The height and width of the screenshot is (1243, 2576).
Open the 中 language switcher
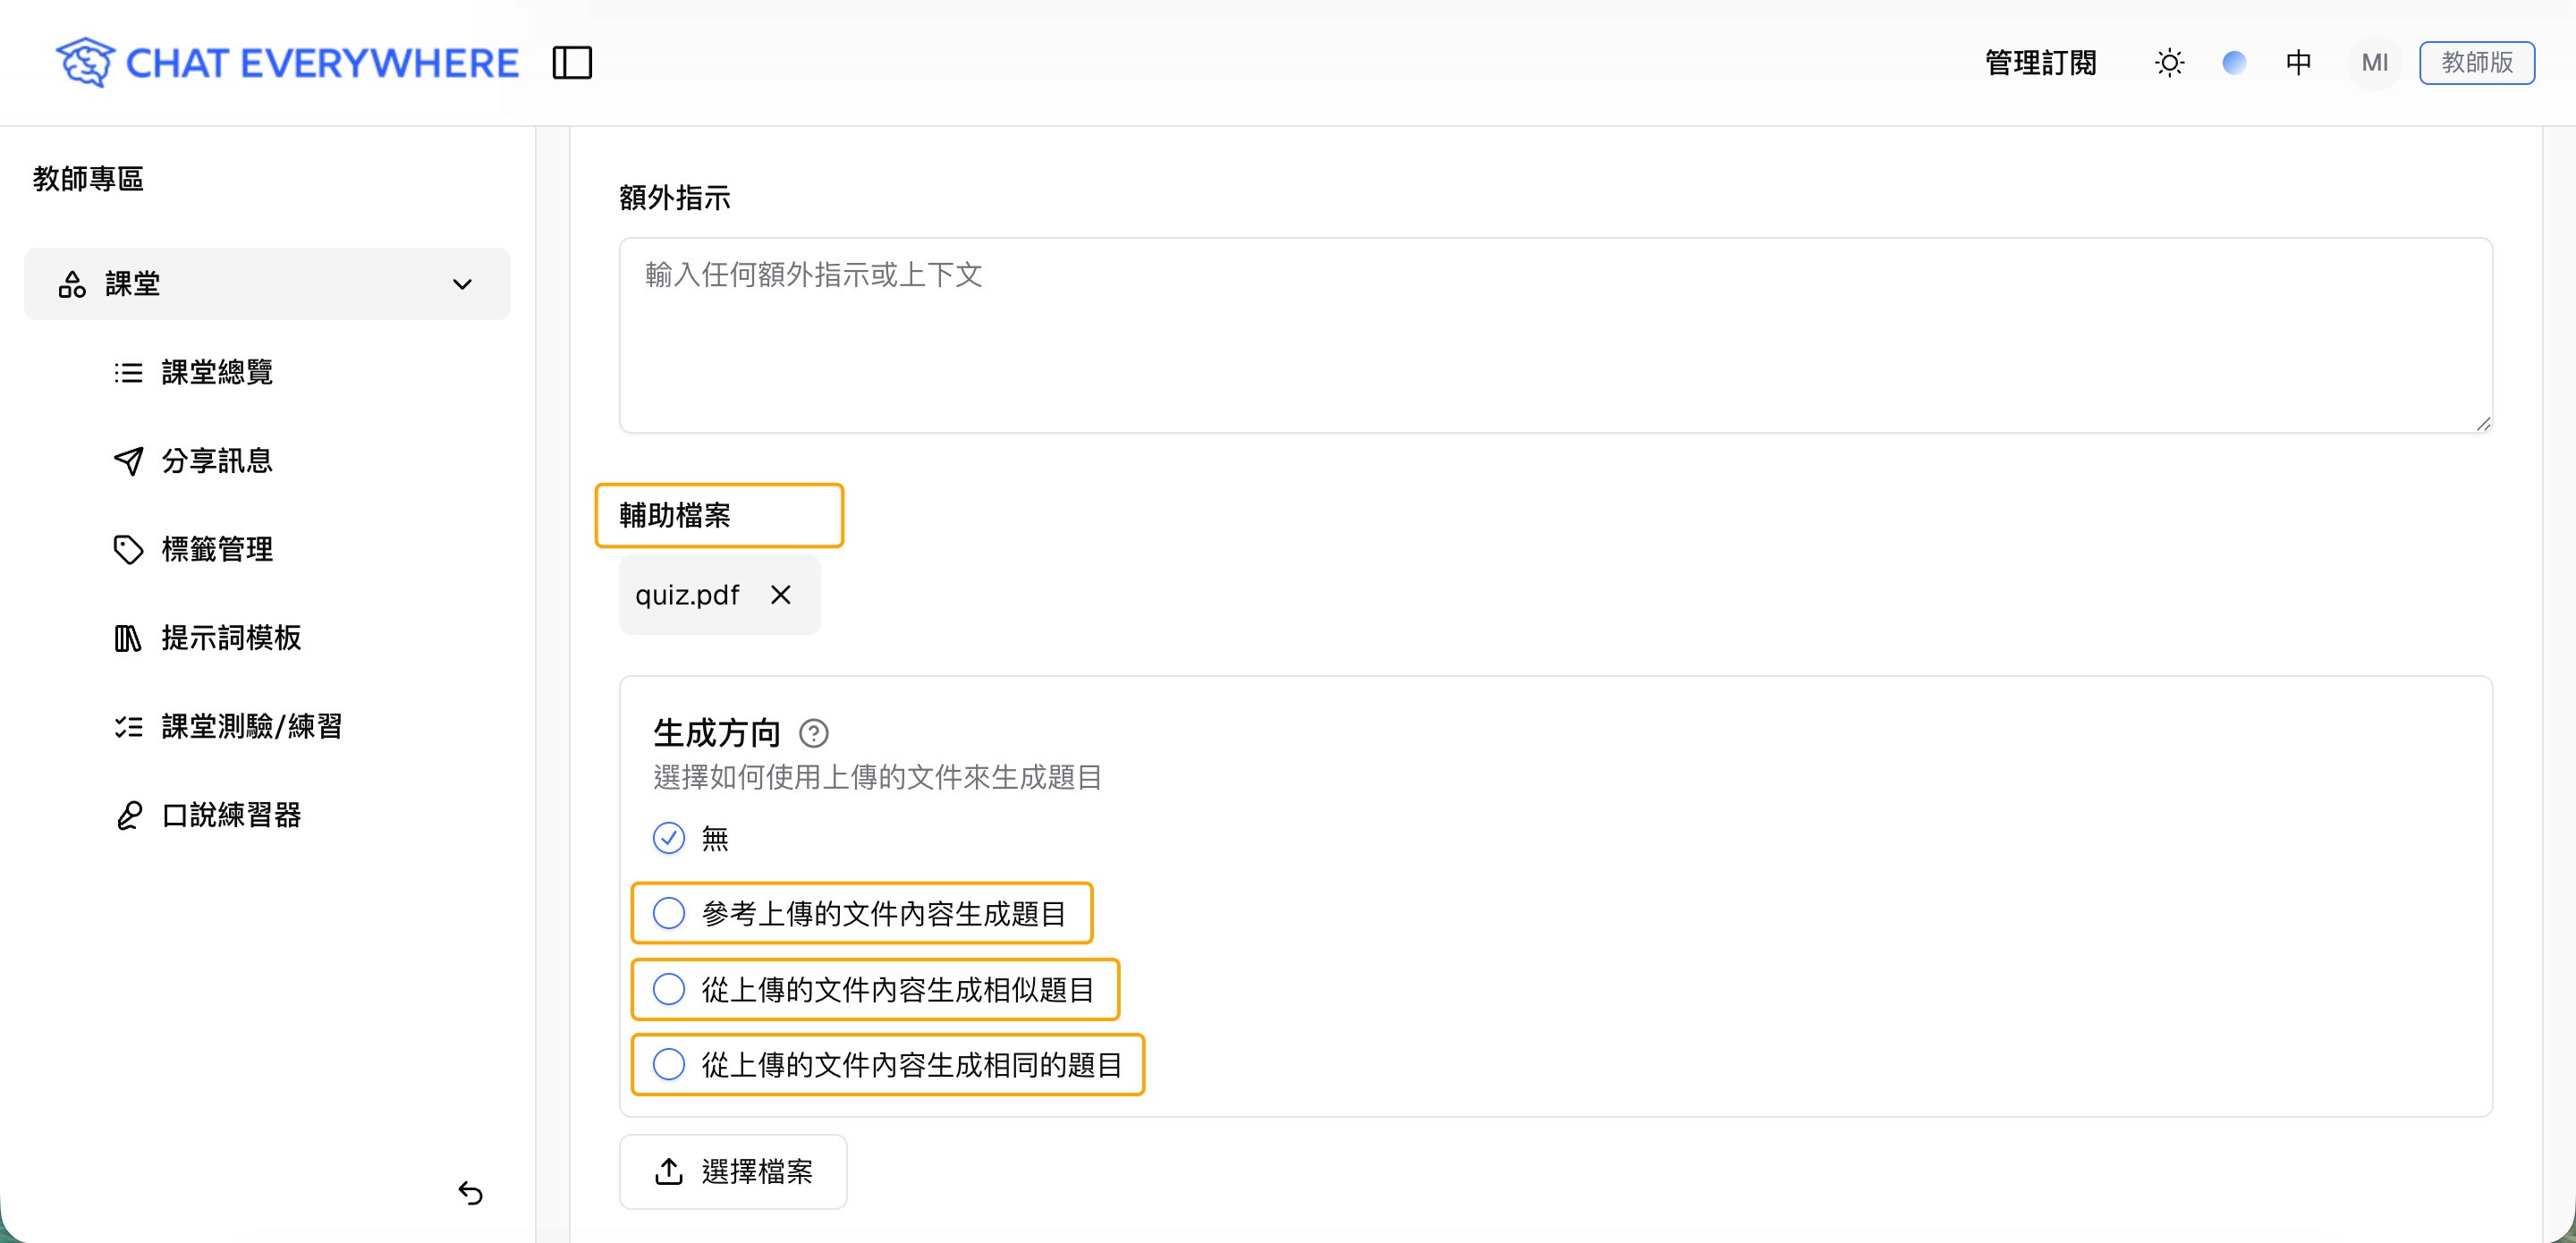point(2298,63)
